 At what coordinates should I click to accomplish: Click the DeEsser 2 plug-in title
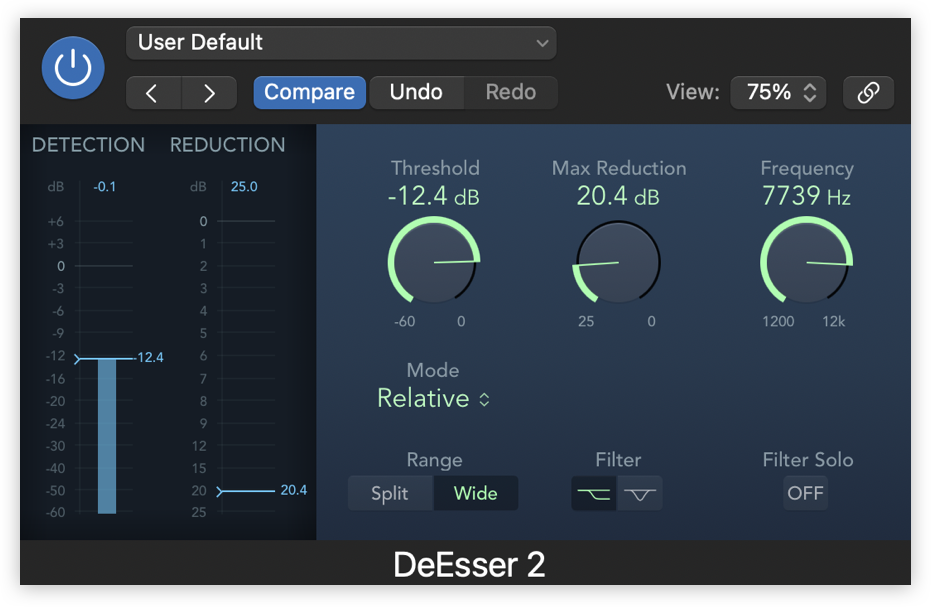[469, 564]
